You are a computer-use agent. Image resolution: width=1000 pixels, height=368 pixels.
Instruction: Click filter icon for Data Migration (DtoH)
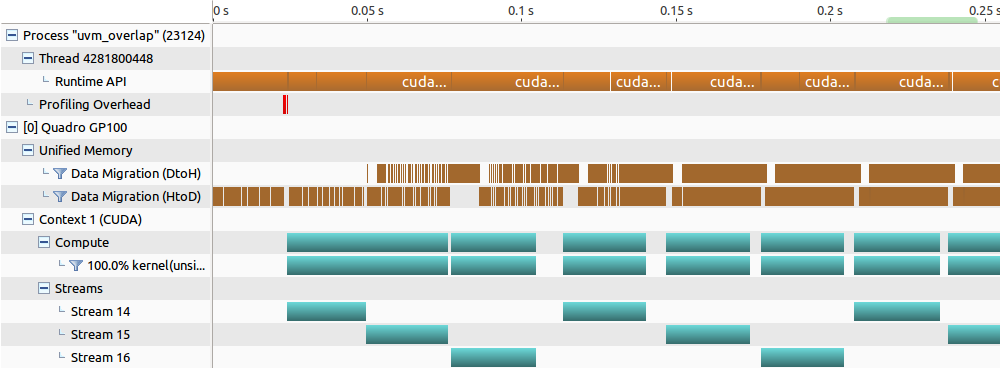(60, 173)
